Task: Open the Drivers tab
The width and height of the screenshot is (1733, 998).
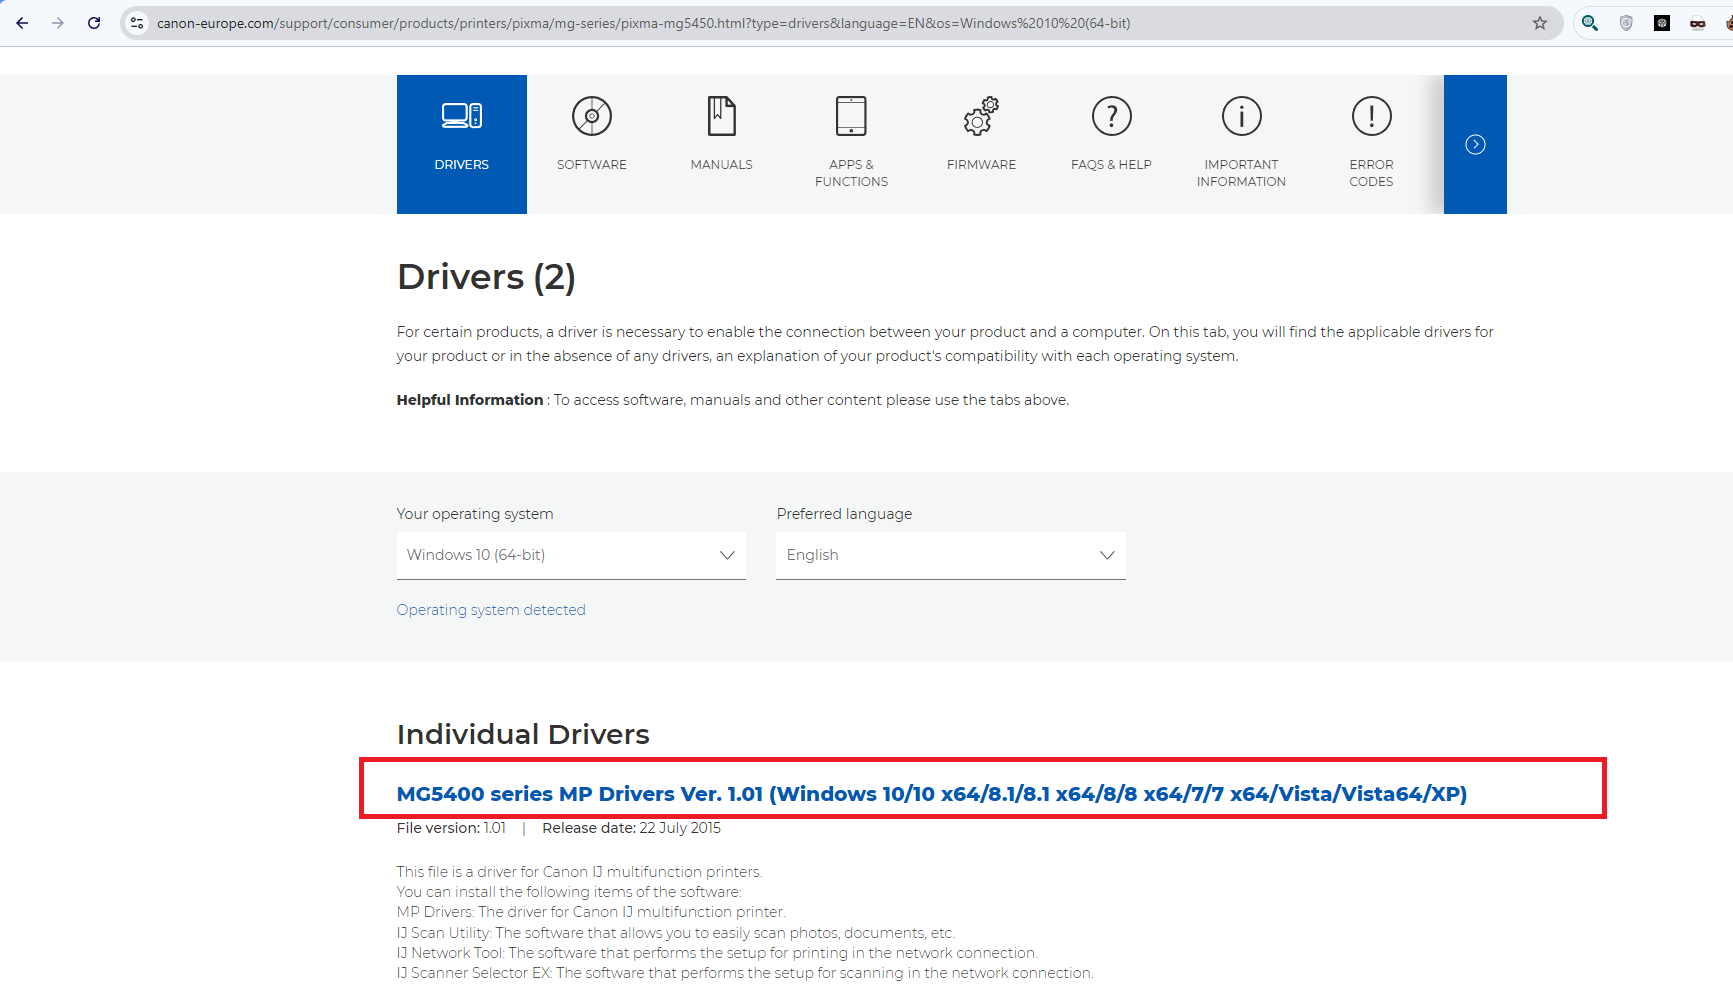Action: [x=462, y=144]
